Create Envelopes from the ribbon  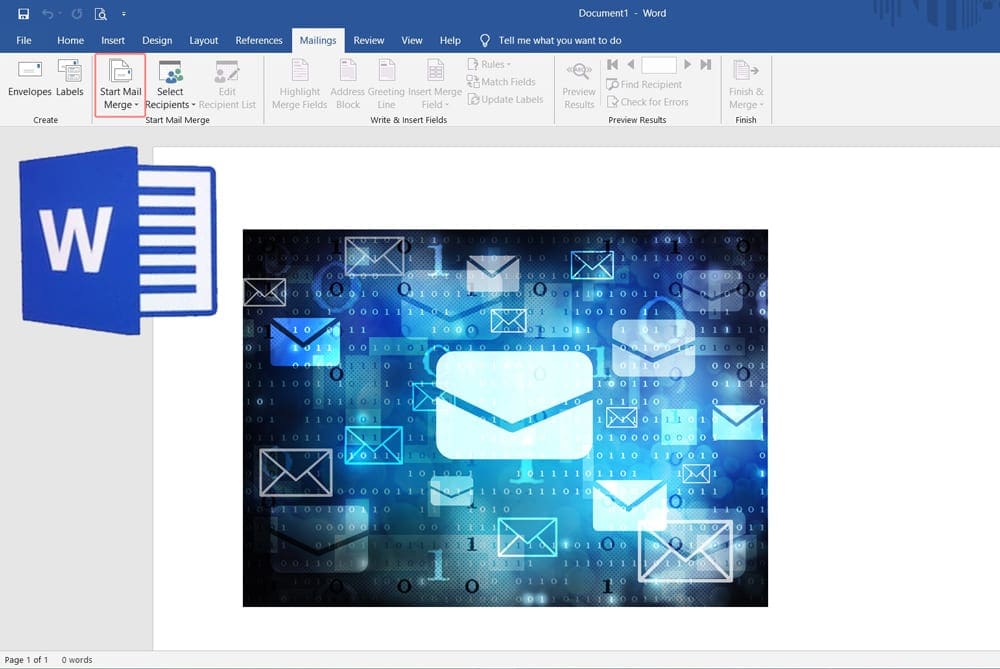tap(29, 78)
